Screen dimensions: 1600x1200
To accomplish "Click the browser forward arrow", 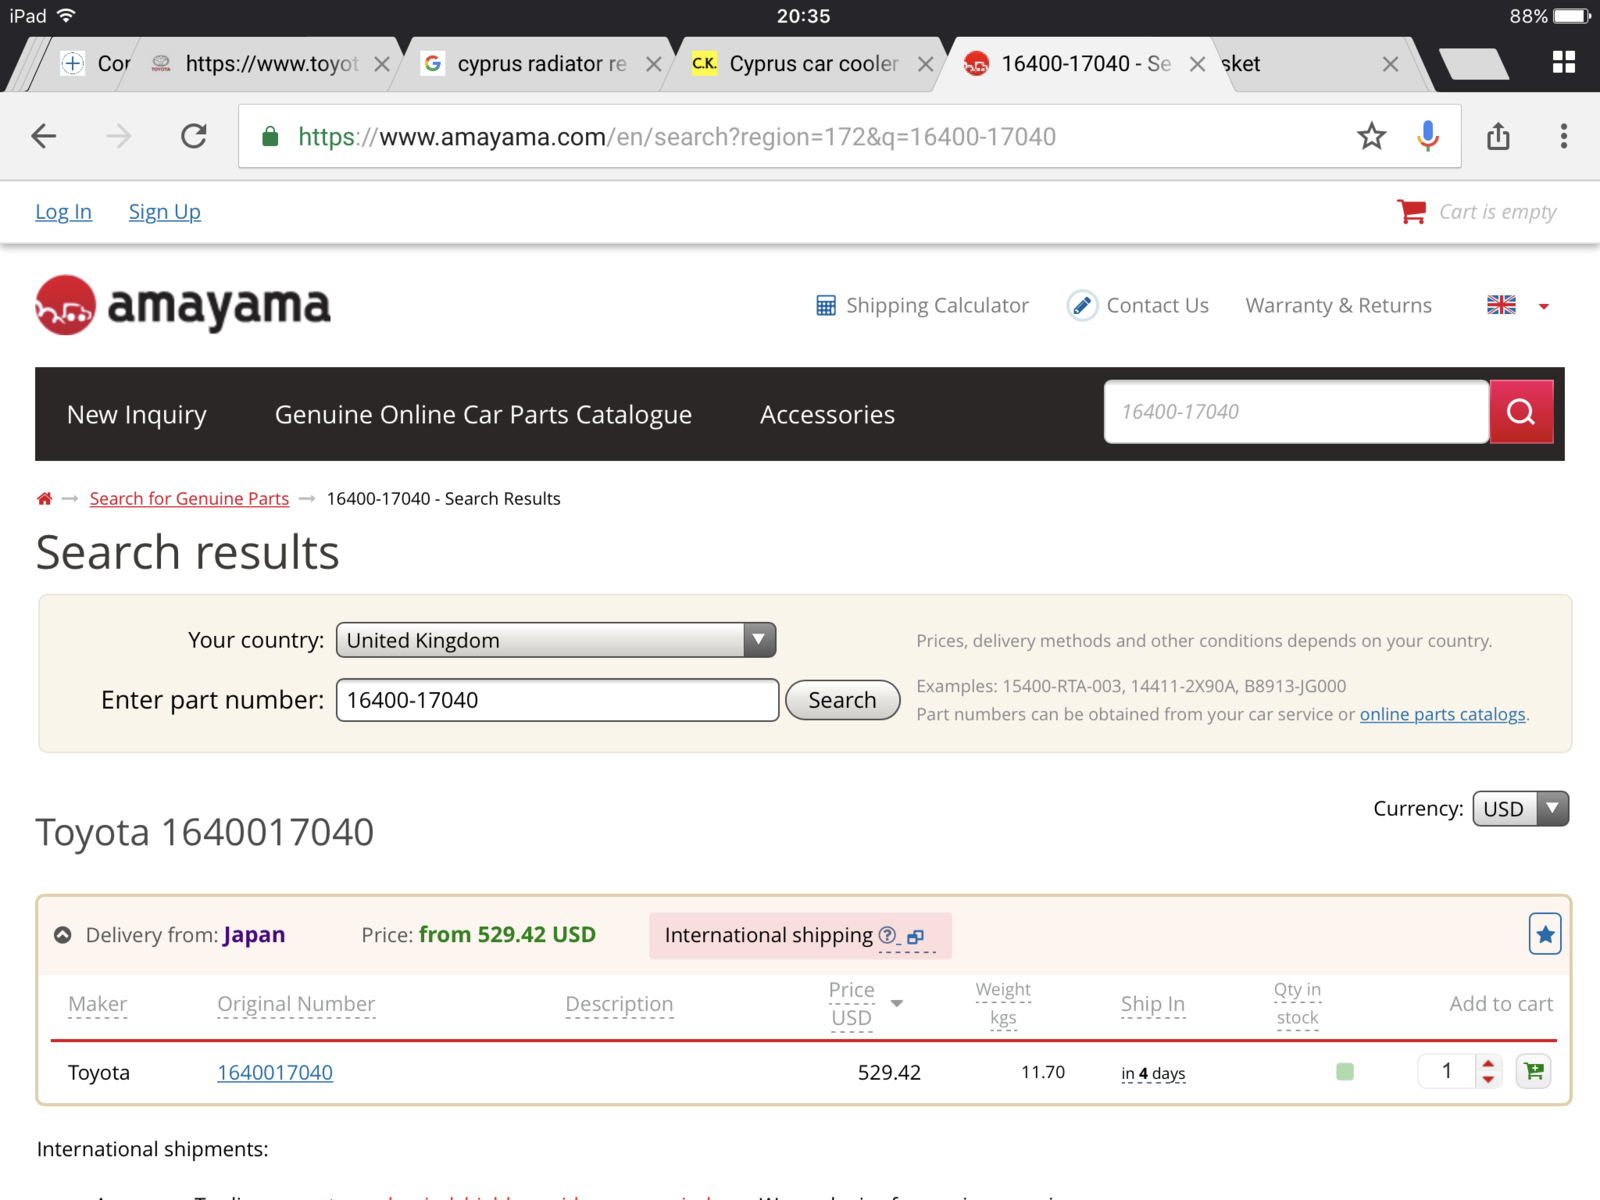I will click(x=118, y=136).
